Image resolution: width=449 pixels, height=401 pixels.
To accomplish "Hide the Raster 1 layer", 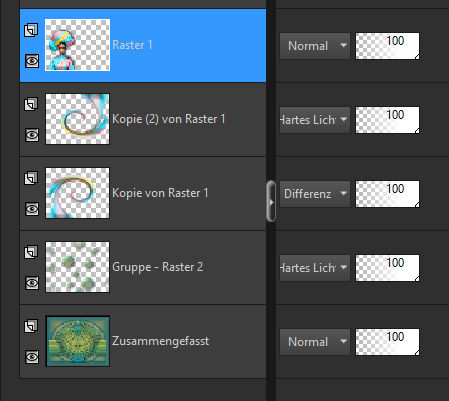I will point(32,61).
